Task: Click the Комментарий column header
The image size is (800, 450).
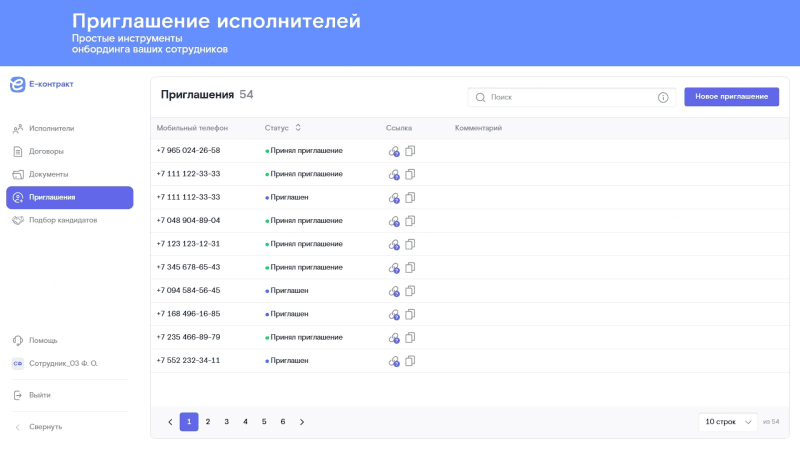Action: pos(479,128)
